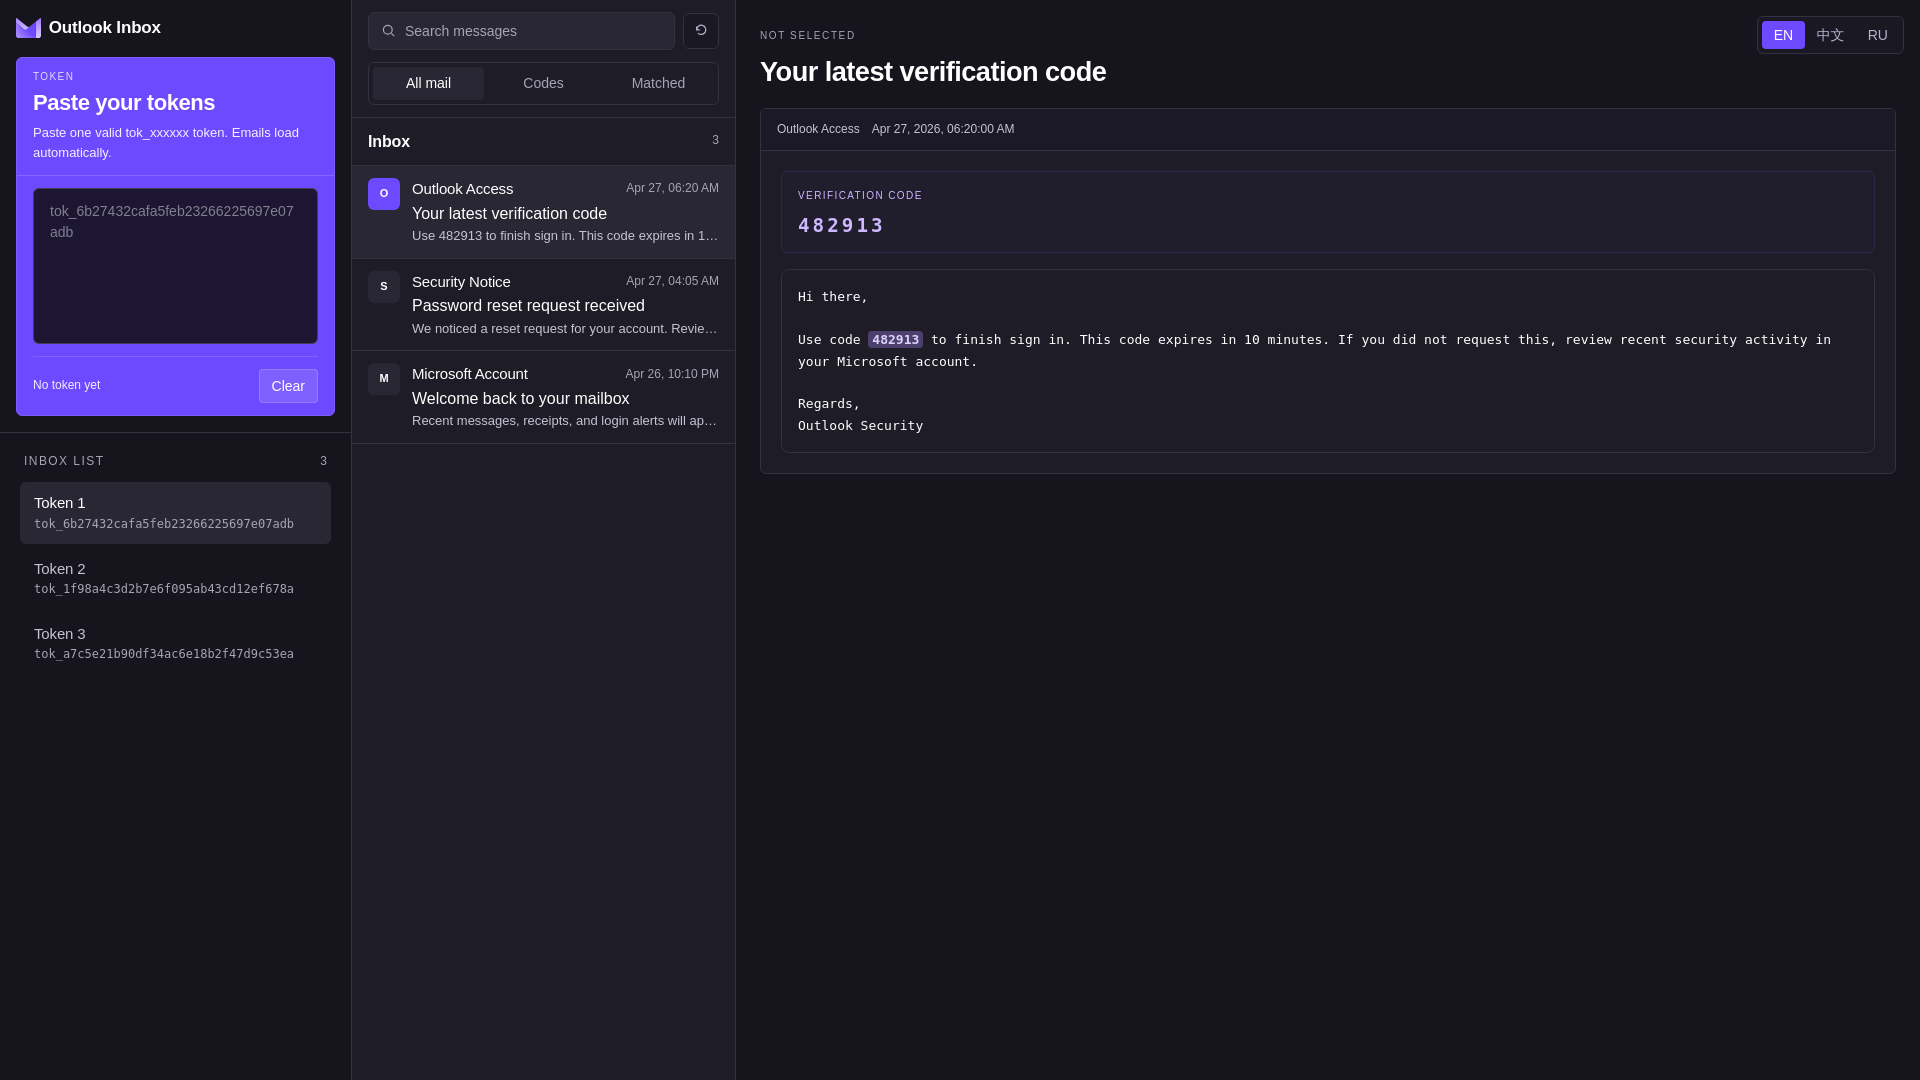Image resolution: width=1920 pixels, height=1080 pixels.
Task: Click the email detail title heading
Action: [x=933, y=72]
